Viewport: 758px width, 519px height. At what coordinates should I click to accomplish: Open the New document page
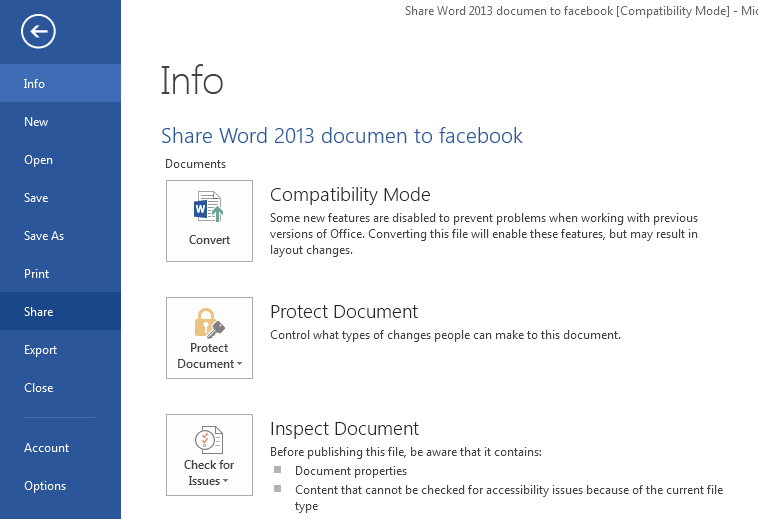(x=36, y=122)
